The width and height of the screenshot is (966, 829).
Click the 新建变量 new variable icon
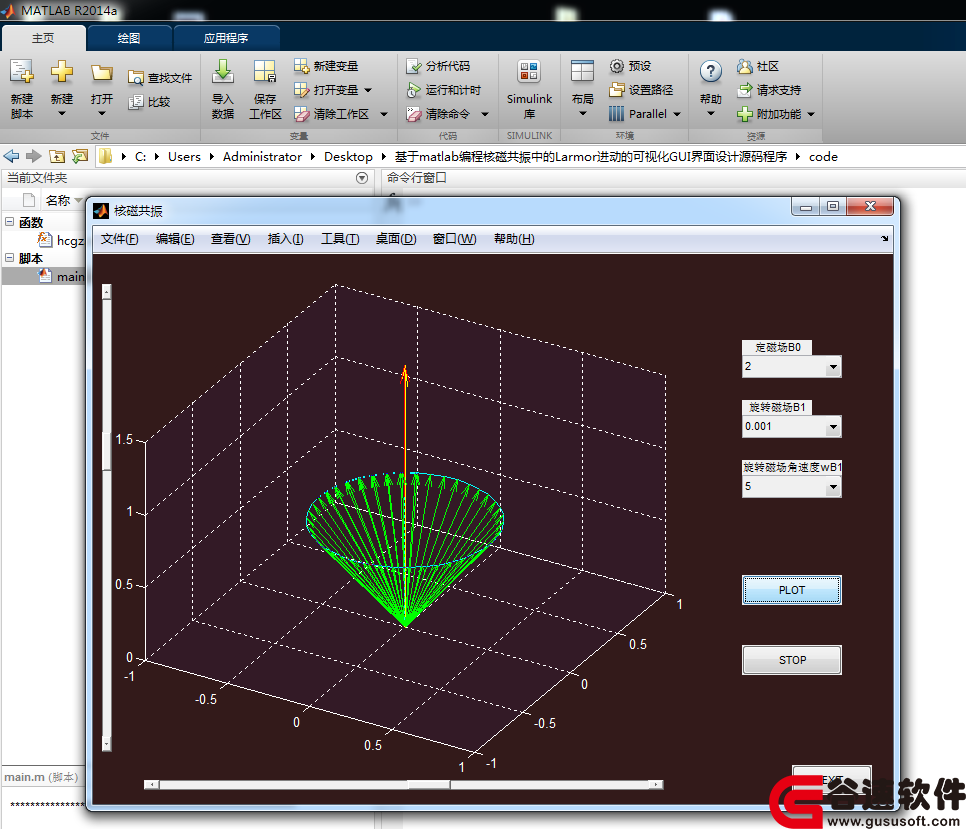click(x=301, y=65)
